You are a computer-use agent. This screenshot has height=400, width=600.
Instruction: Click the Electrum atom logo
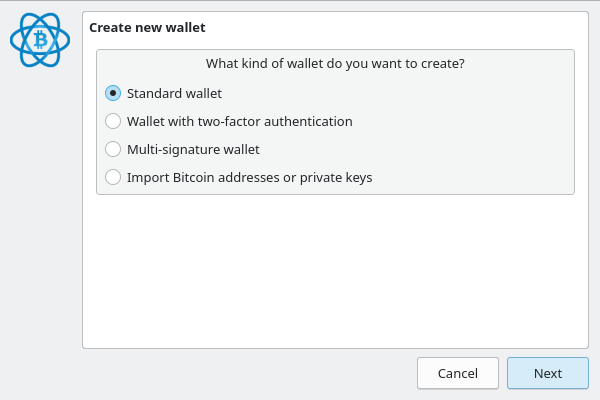(40, 40)
